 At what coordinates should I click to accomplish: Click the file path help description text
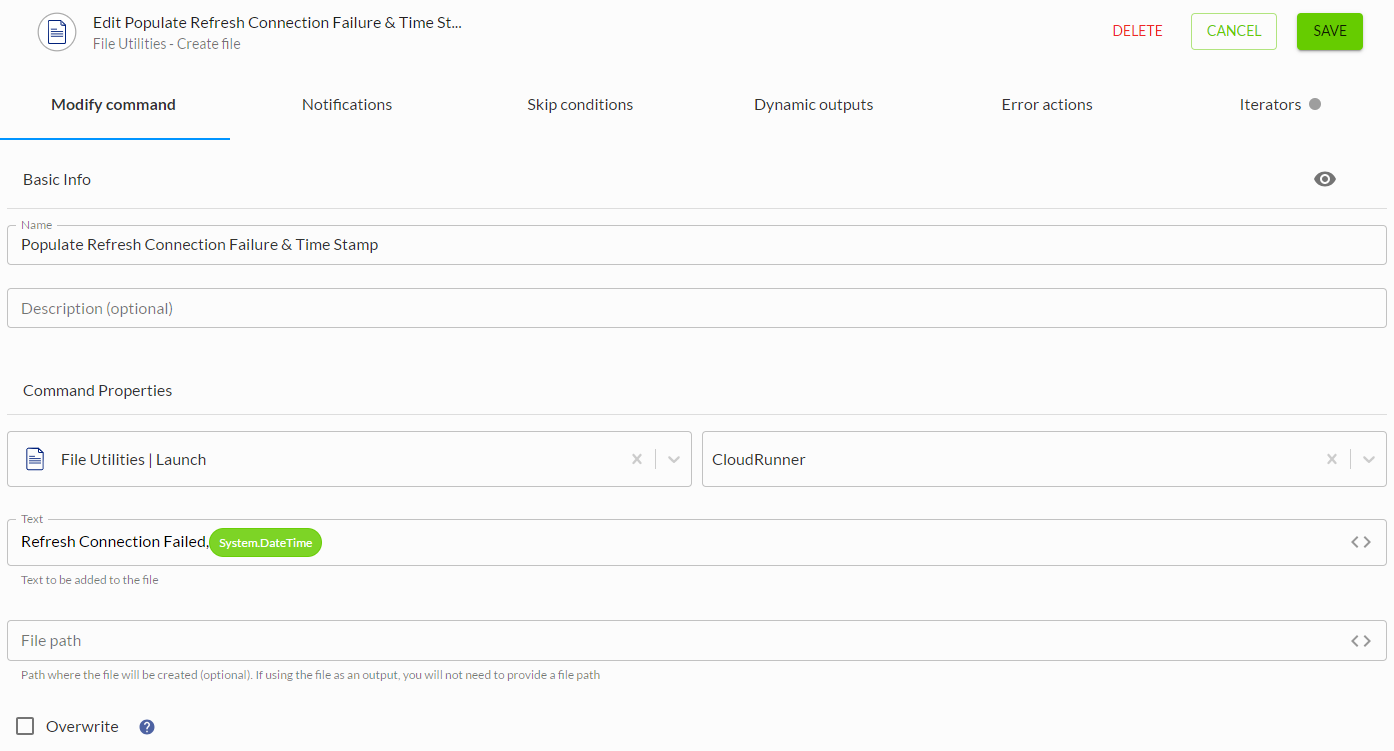310,675
